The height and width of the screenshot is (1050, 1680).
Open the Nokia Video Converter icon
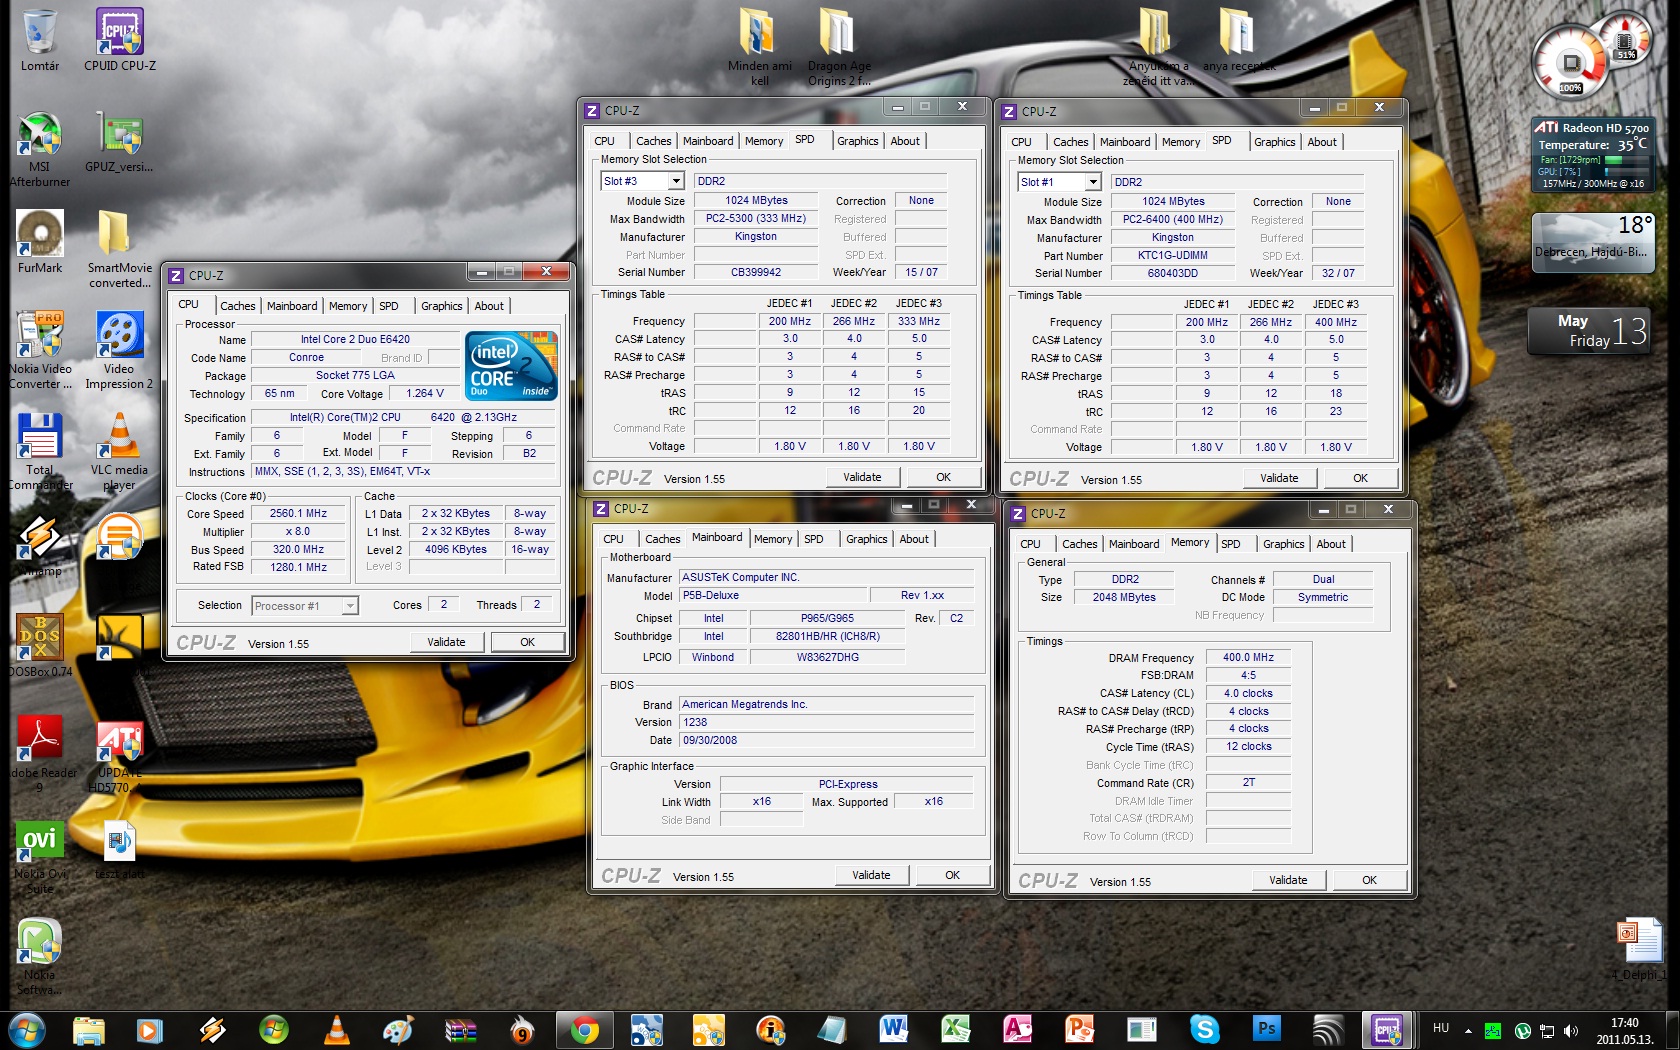coord(40,350)
